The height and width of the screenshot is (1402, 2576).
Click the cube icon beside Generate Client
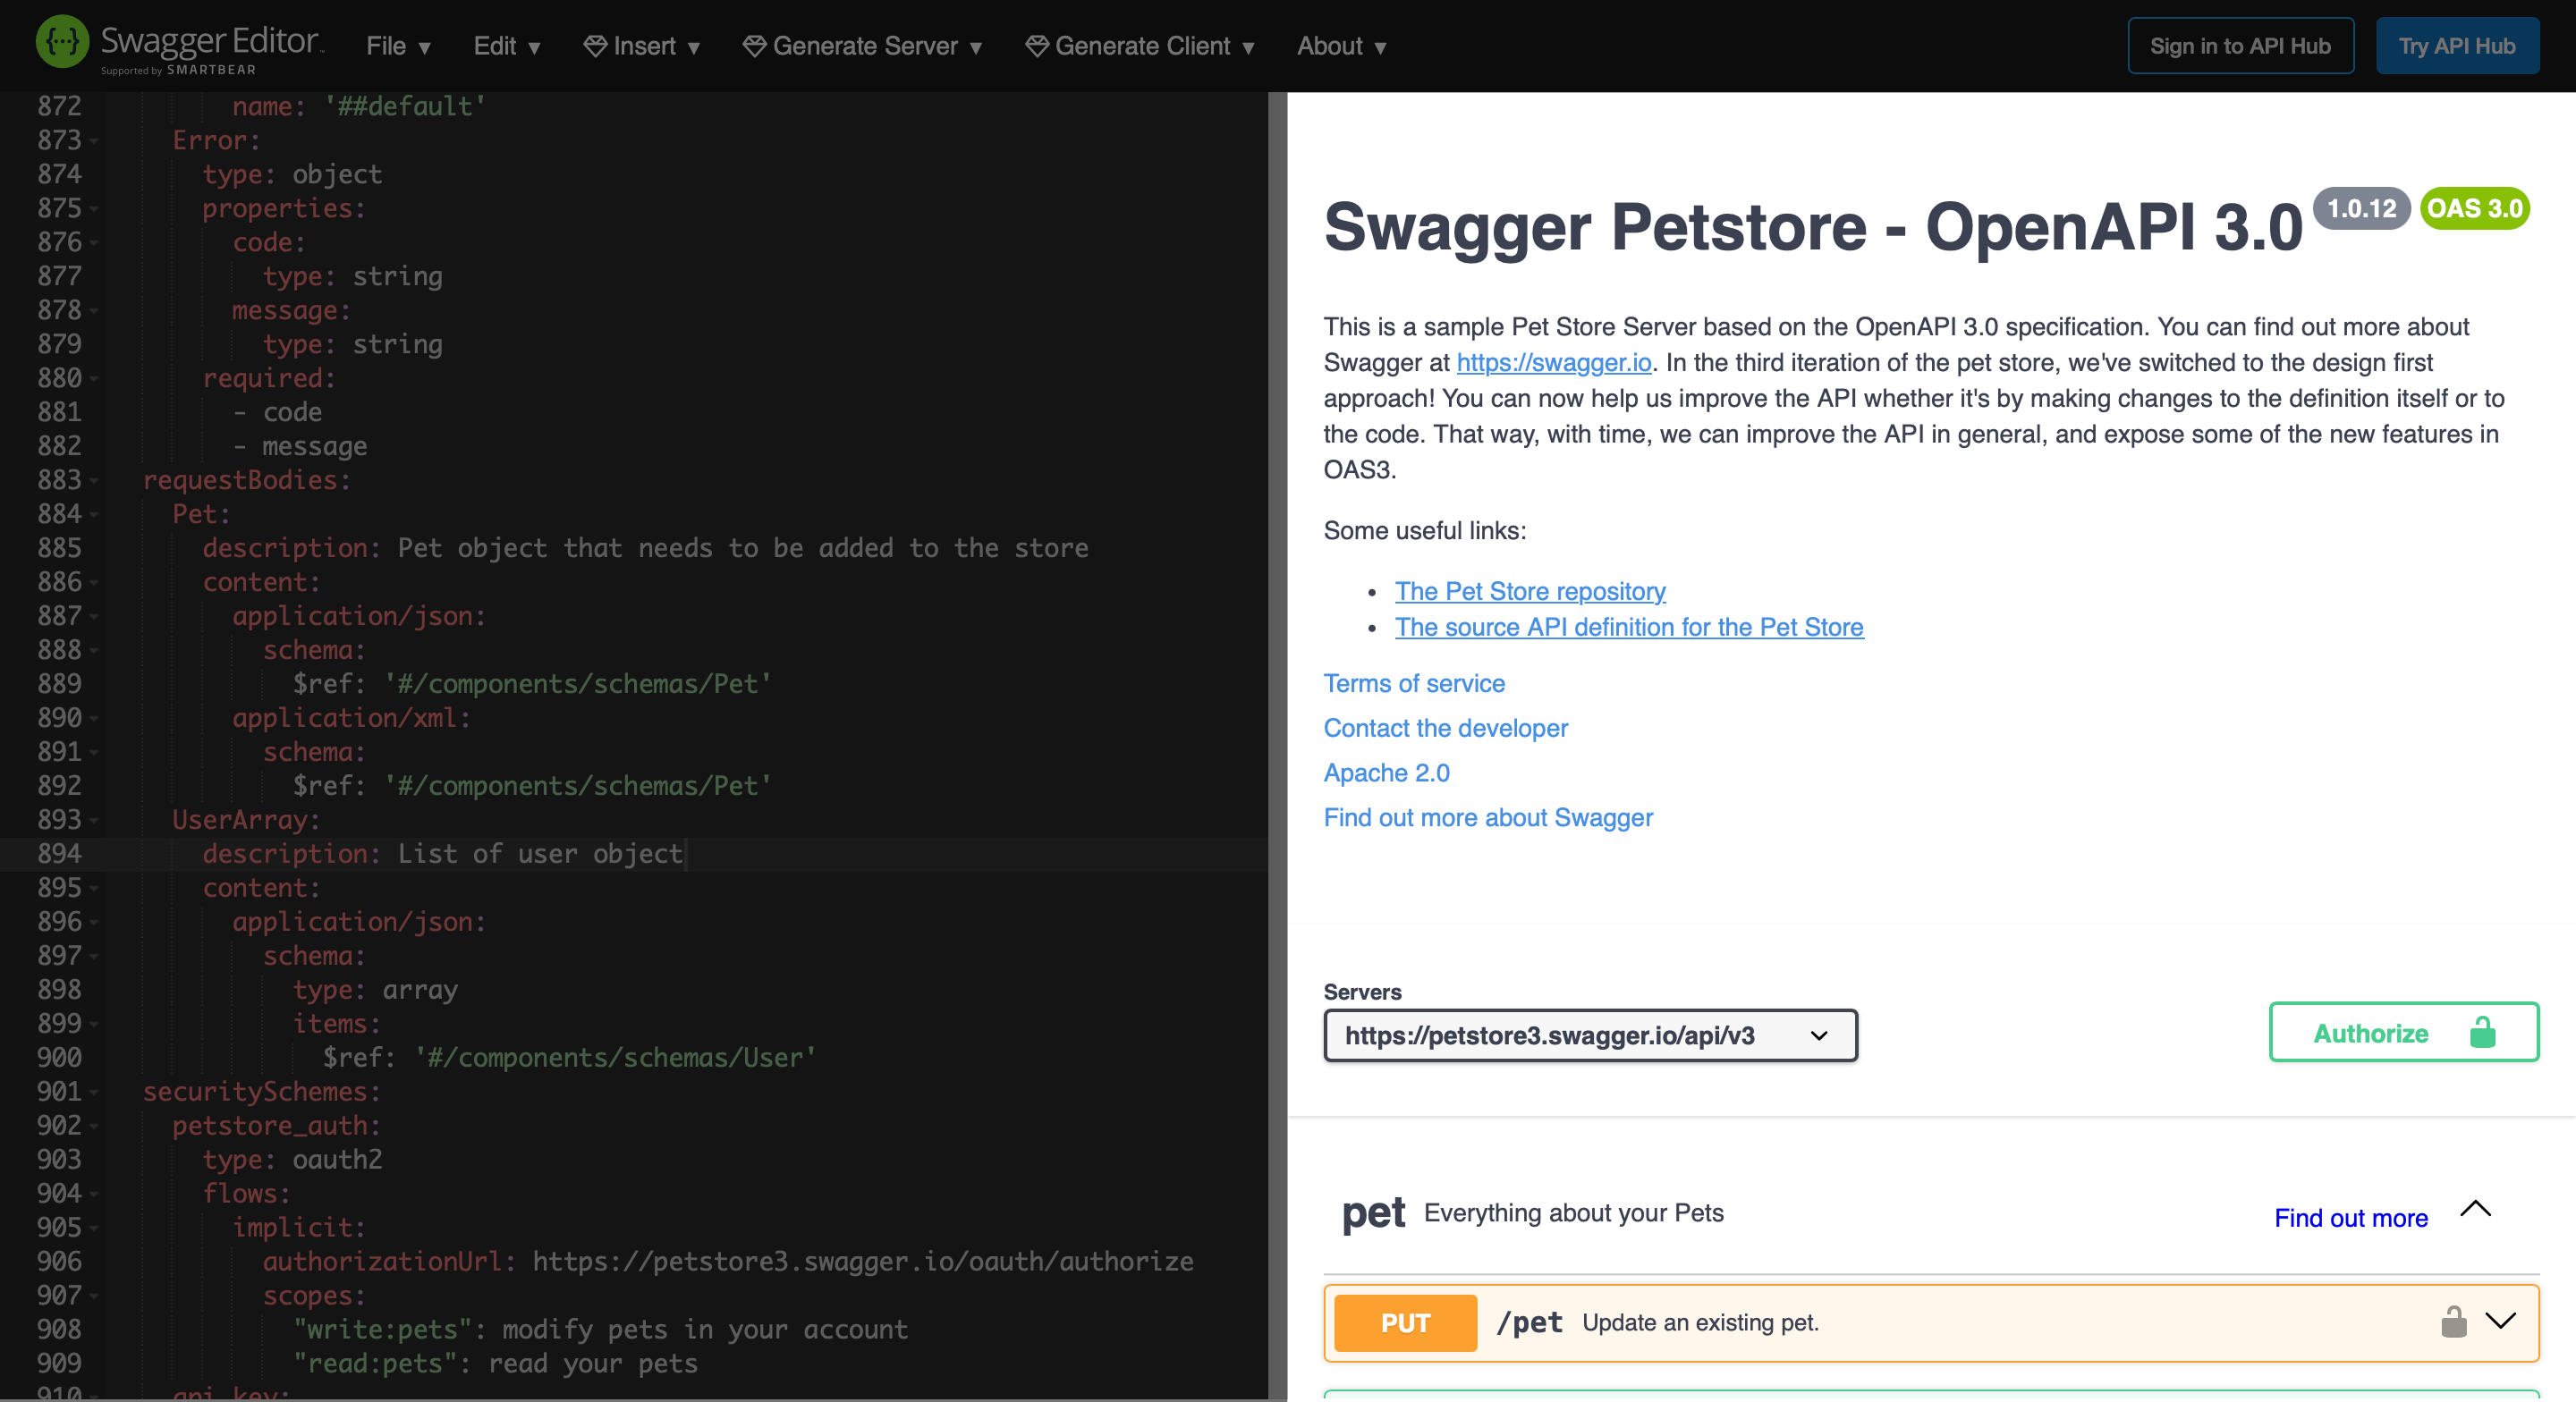[x=1037, y=45]
